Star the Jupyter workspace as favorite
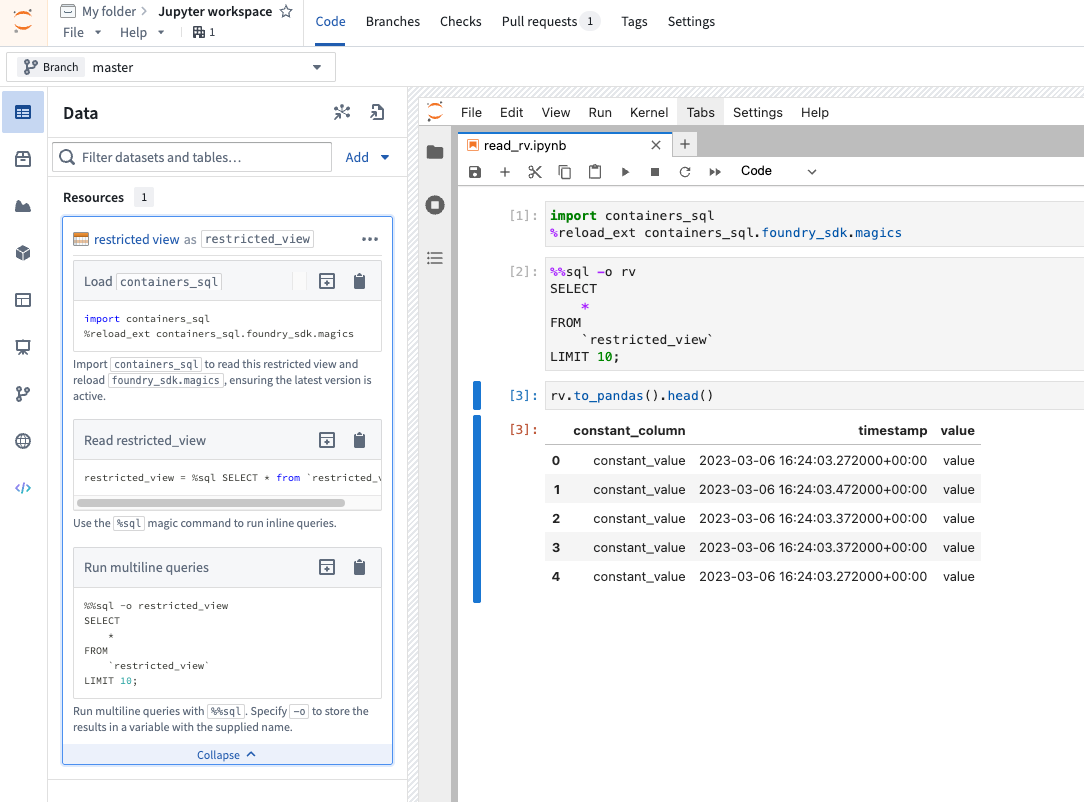Screen dimensions: 1084x802 (x=286, y=12)
